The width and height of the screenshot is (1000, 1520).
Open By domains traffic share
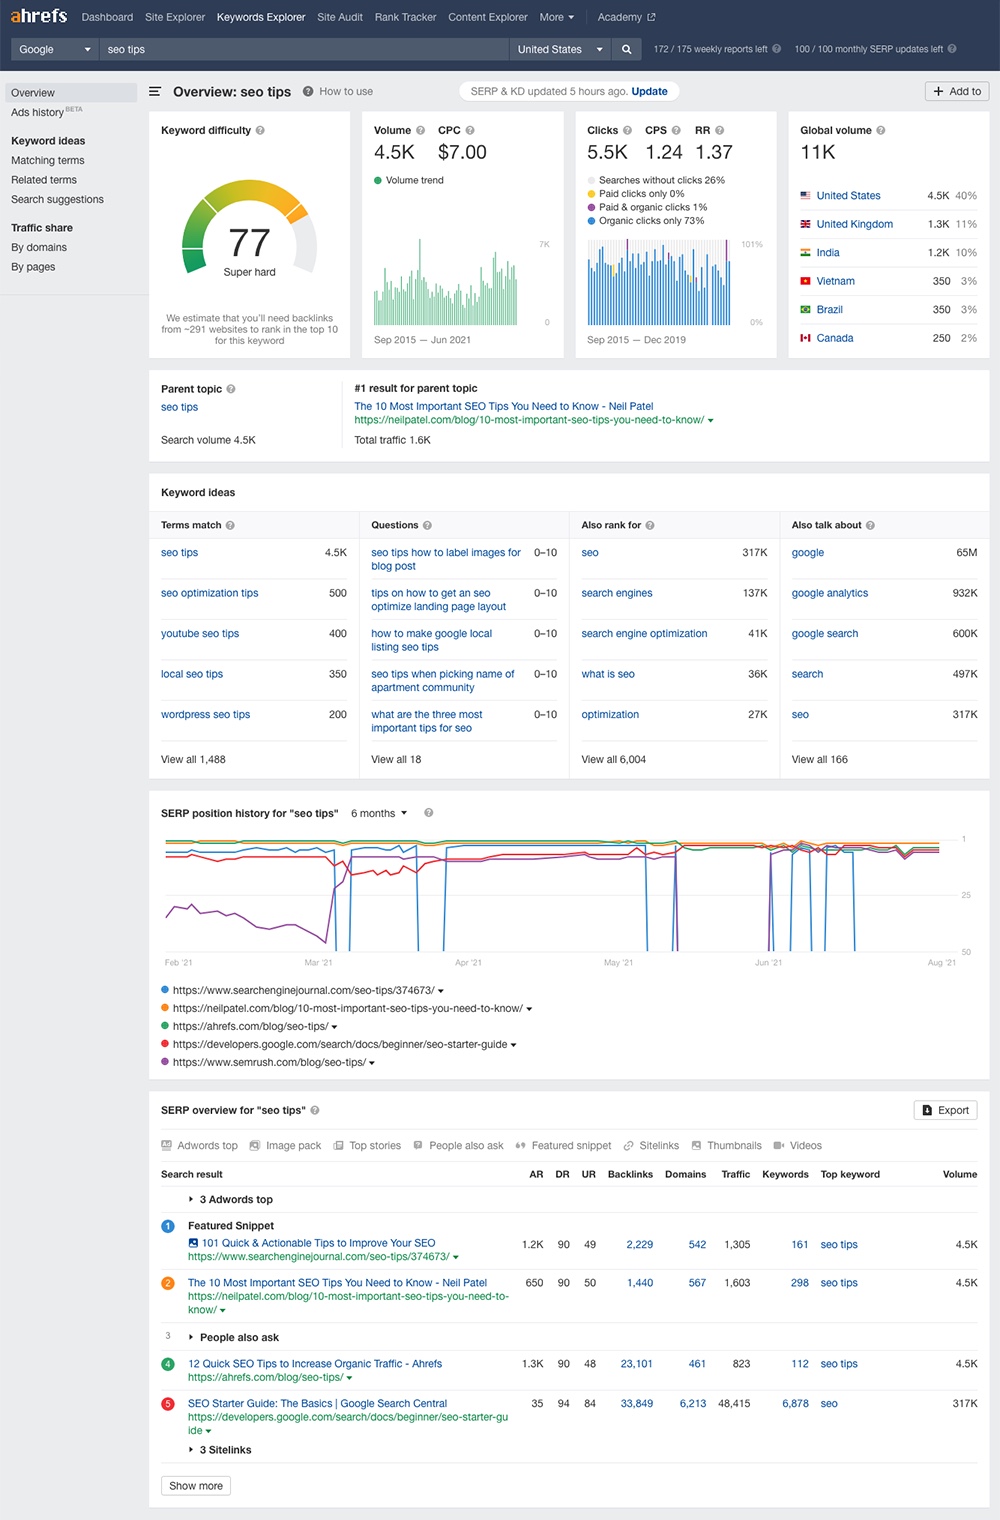tap(39, 247)
